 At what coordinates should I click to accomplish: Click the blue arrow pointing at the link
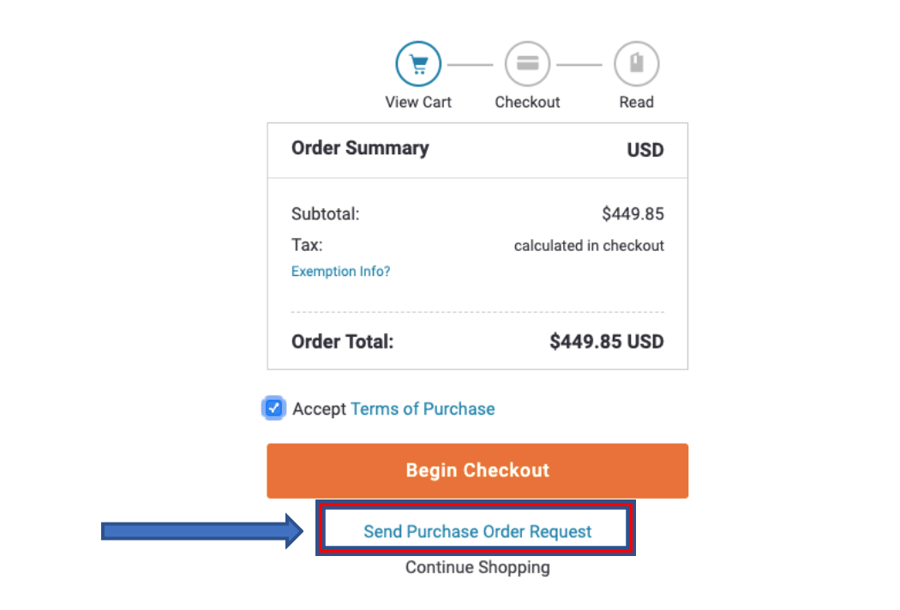point(200,531)
